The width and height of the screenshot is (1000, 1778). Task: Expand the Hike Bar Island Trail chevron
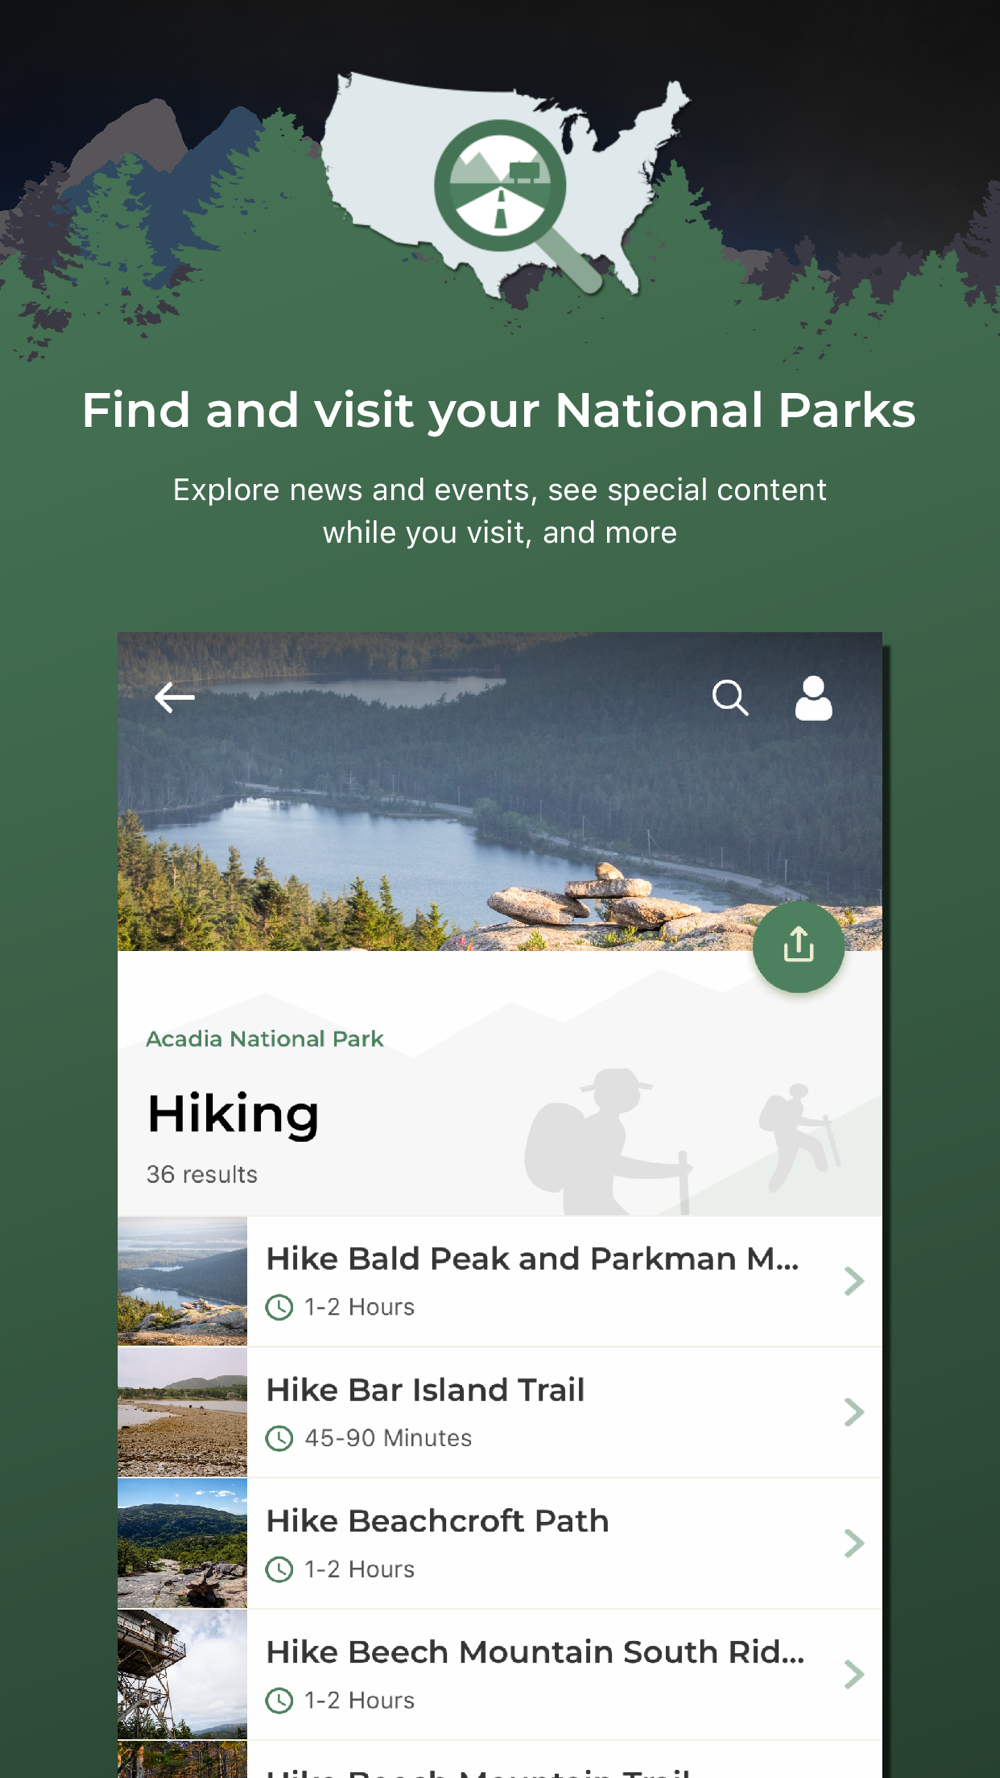853,1412
